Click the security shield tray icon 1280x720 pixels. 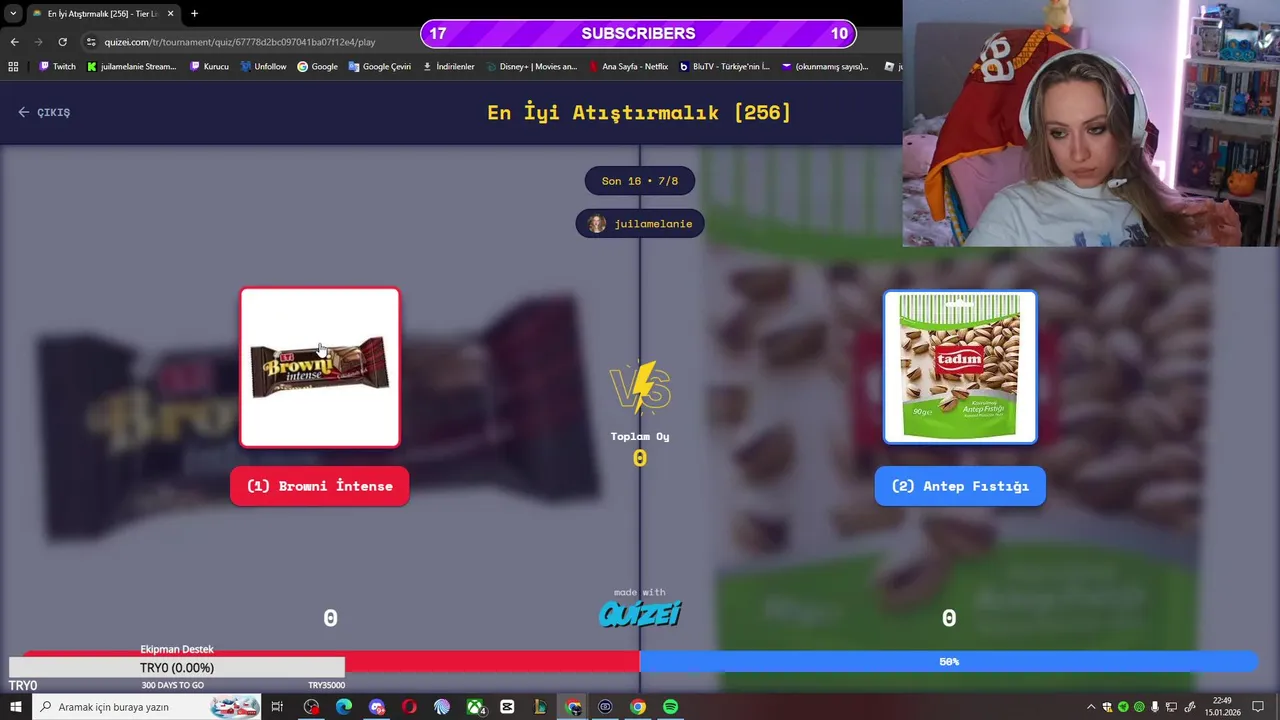coord(1107,707)
